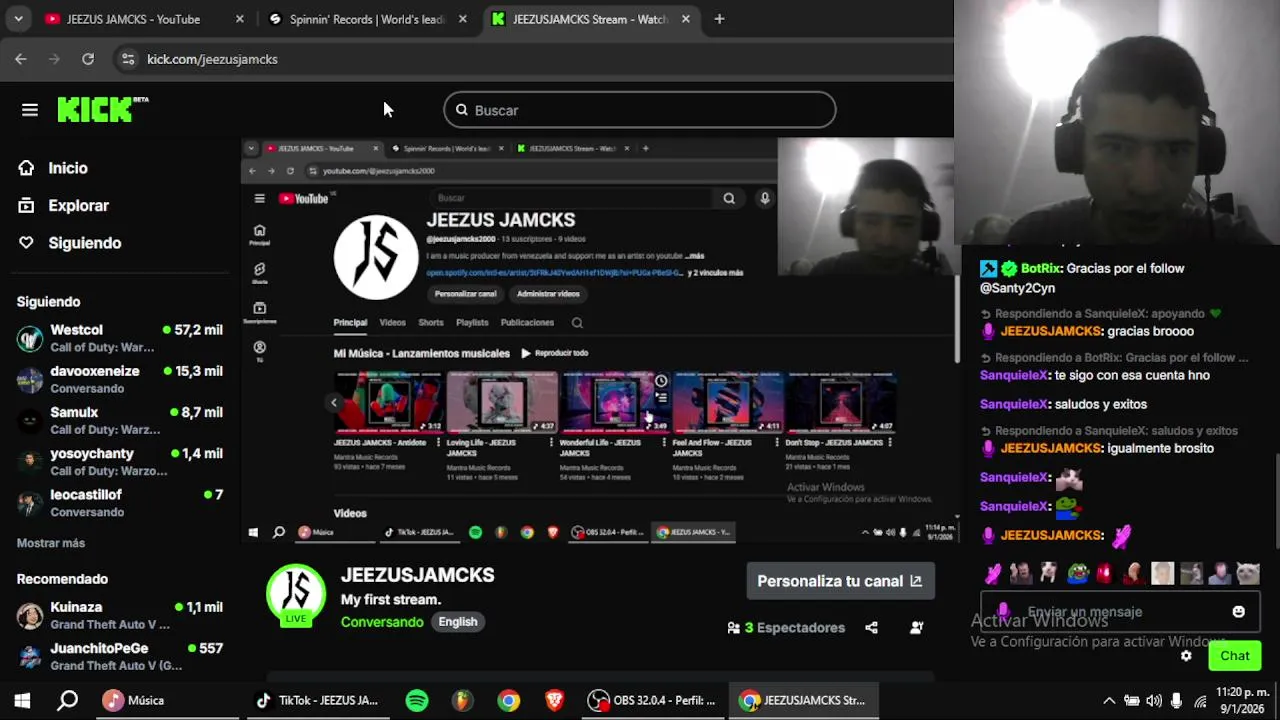Click the Chat send button
Screen dimensions: 1280x720
pyautogui.click(x=1235, y=656)
